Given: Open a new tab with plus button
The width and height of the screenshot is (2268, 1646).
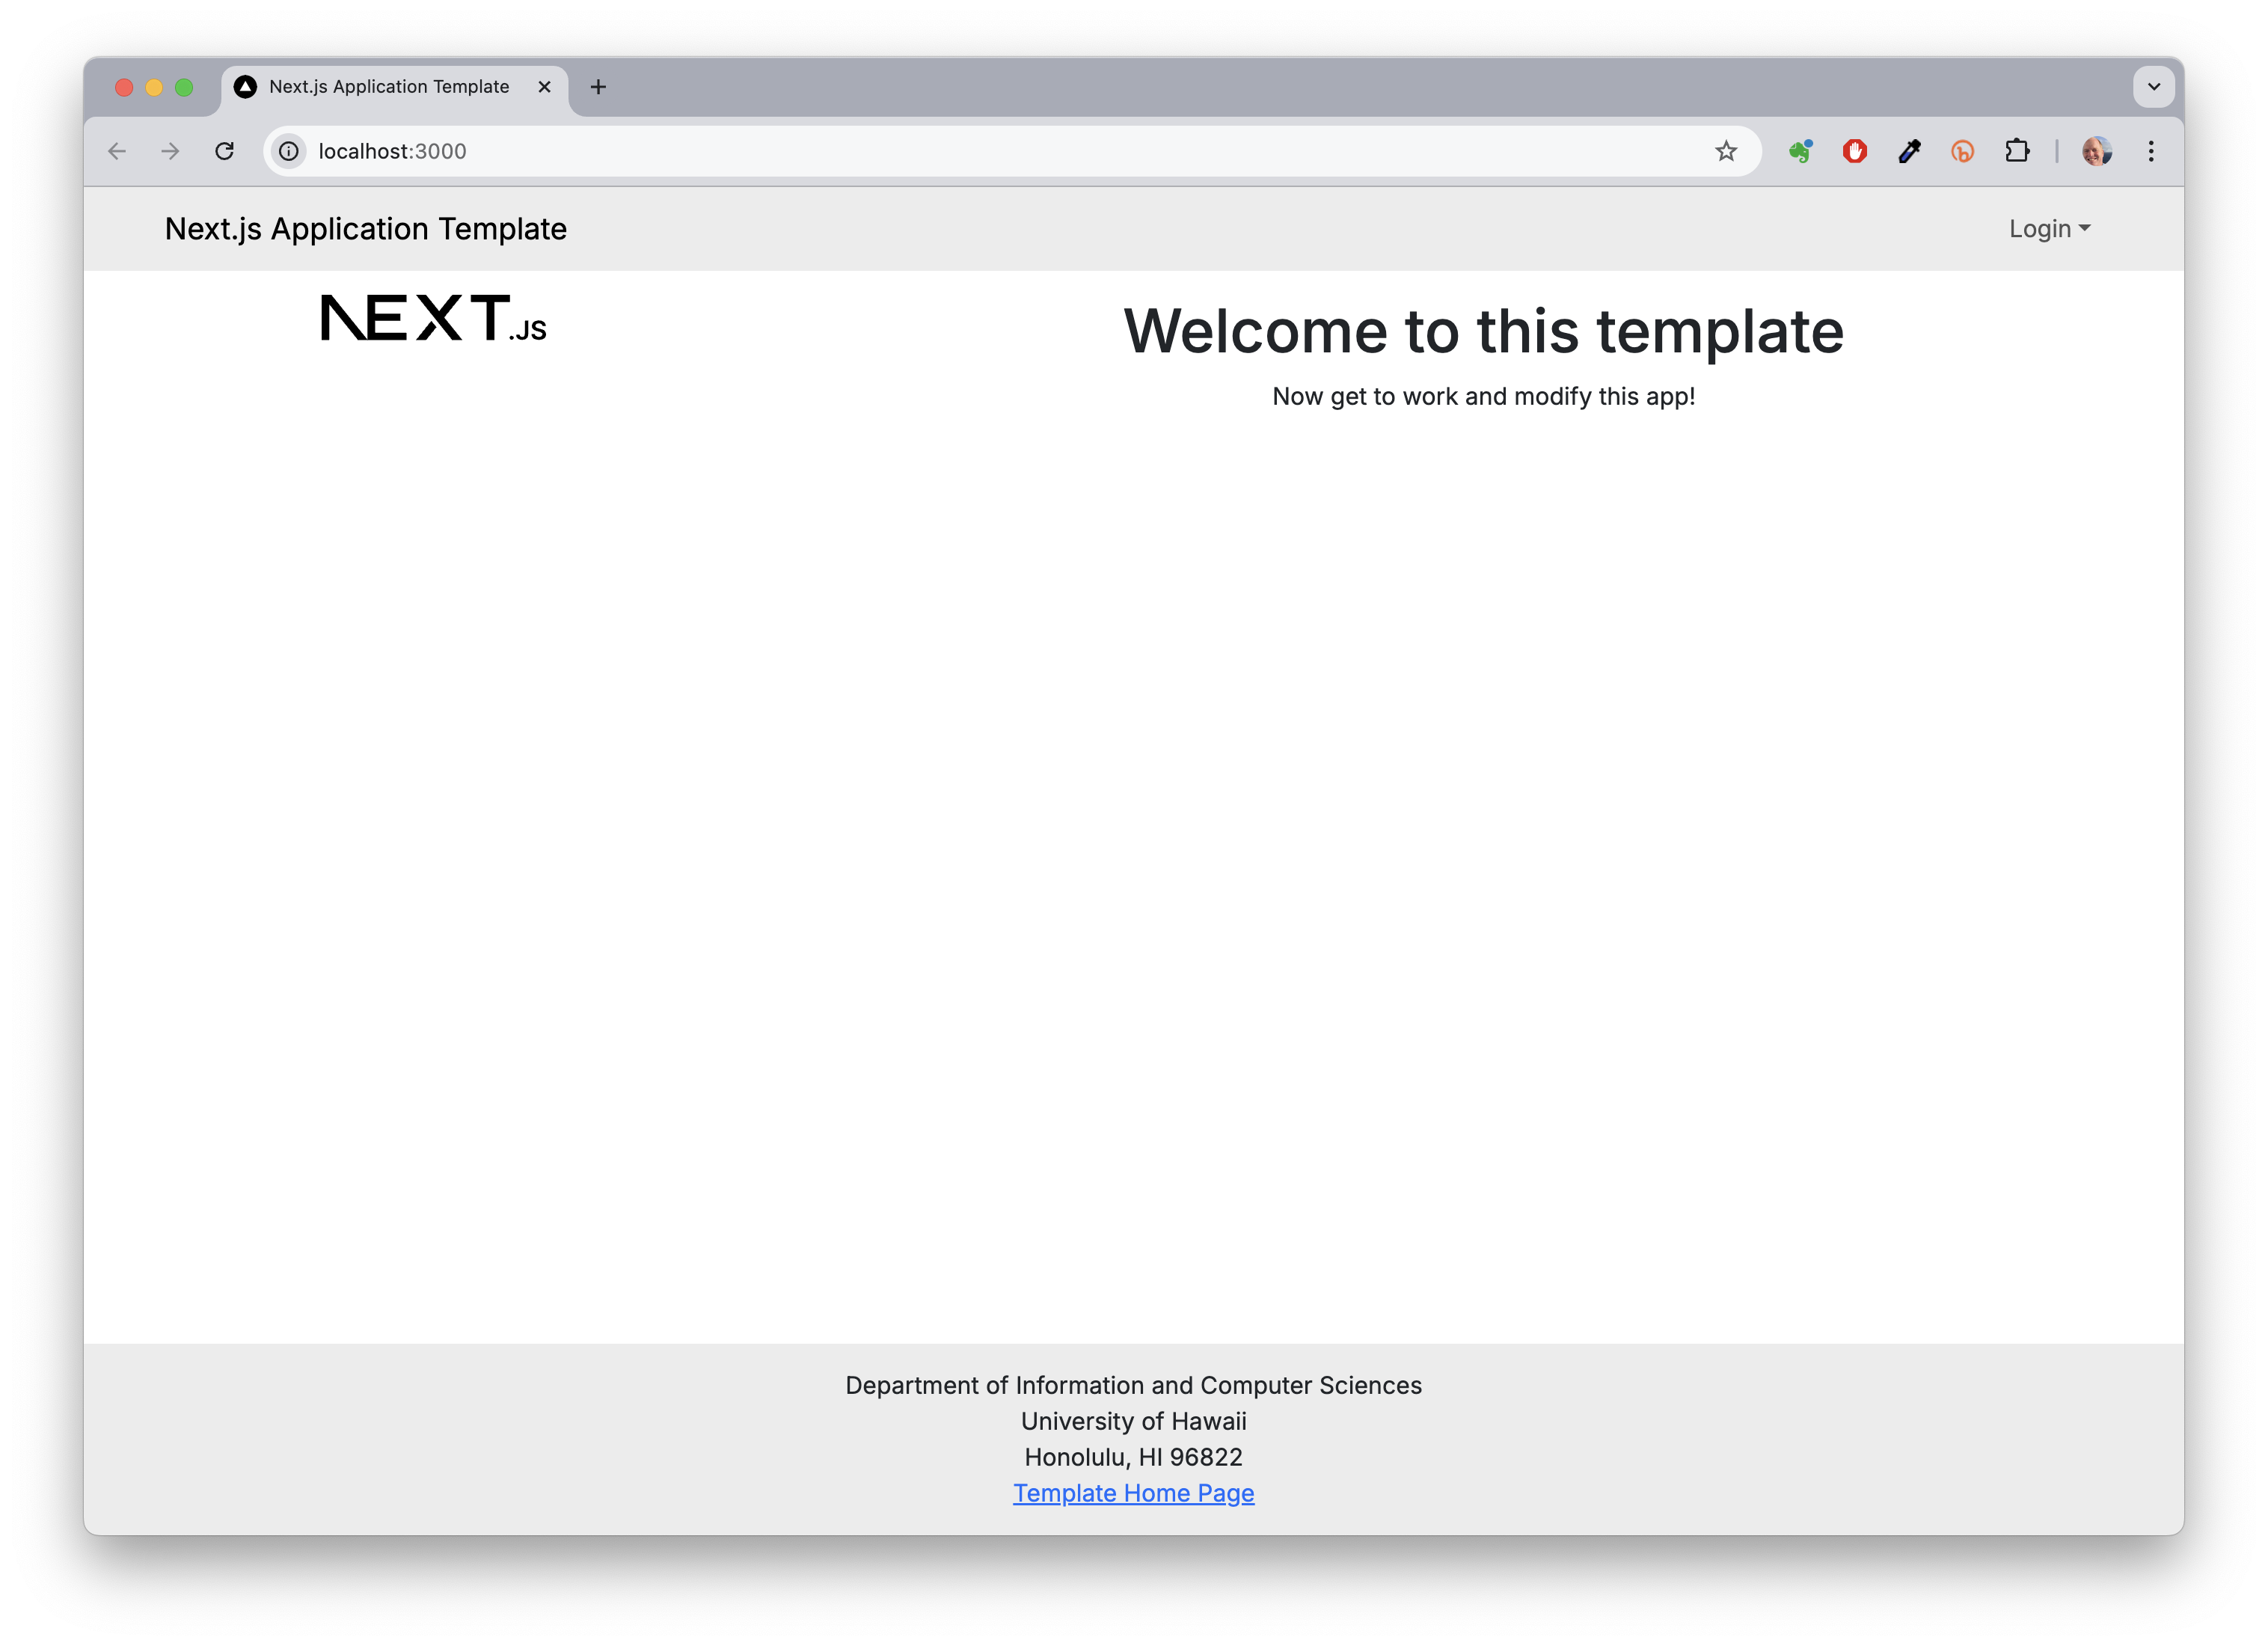Looking at the screenshot, I should pos(598,87).
